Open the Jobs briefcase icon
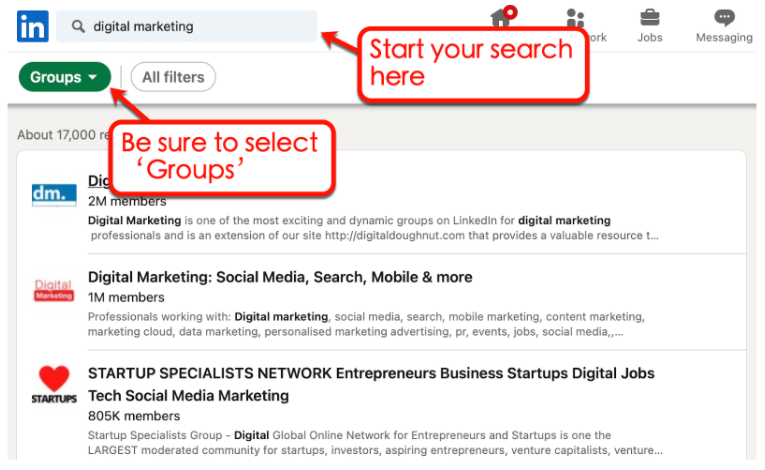The width and height of the screenshot is (765, 470). pos(649,18)
